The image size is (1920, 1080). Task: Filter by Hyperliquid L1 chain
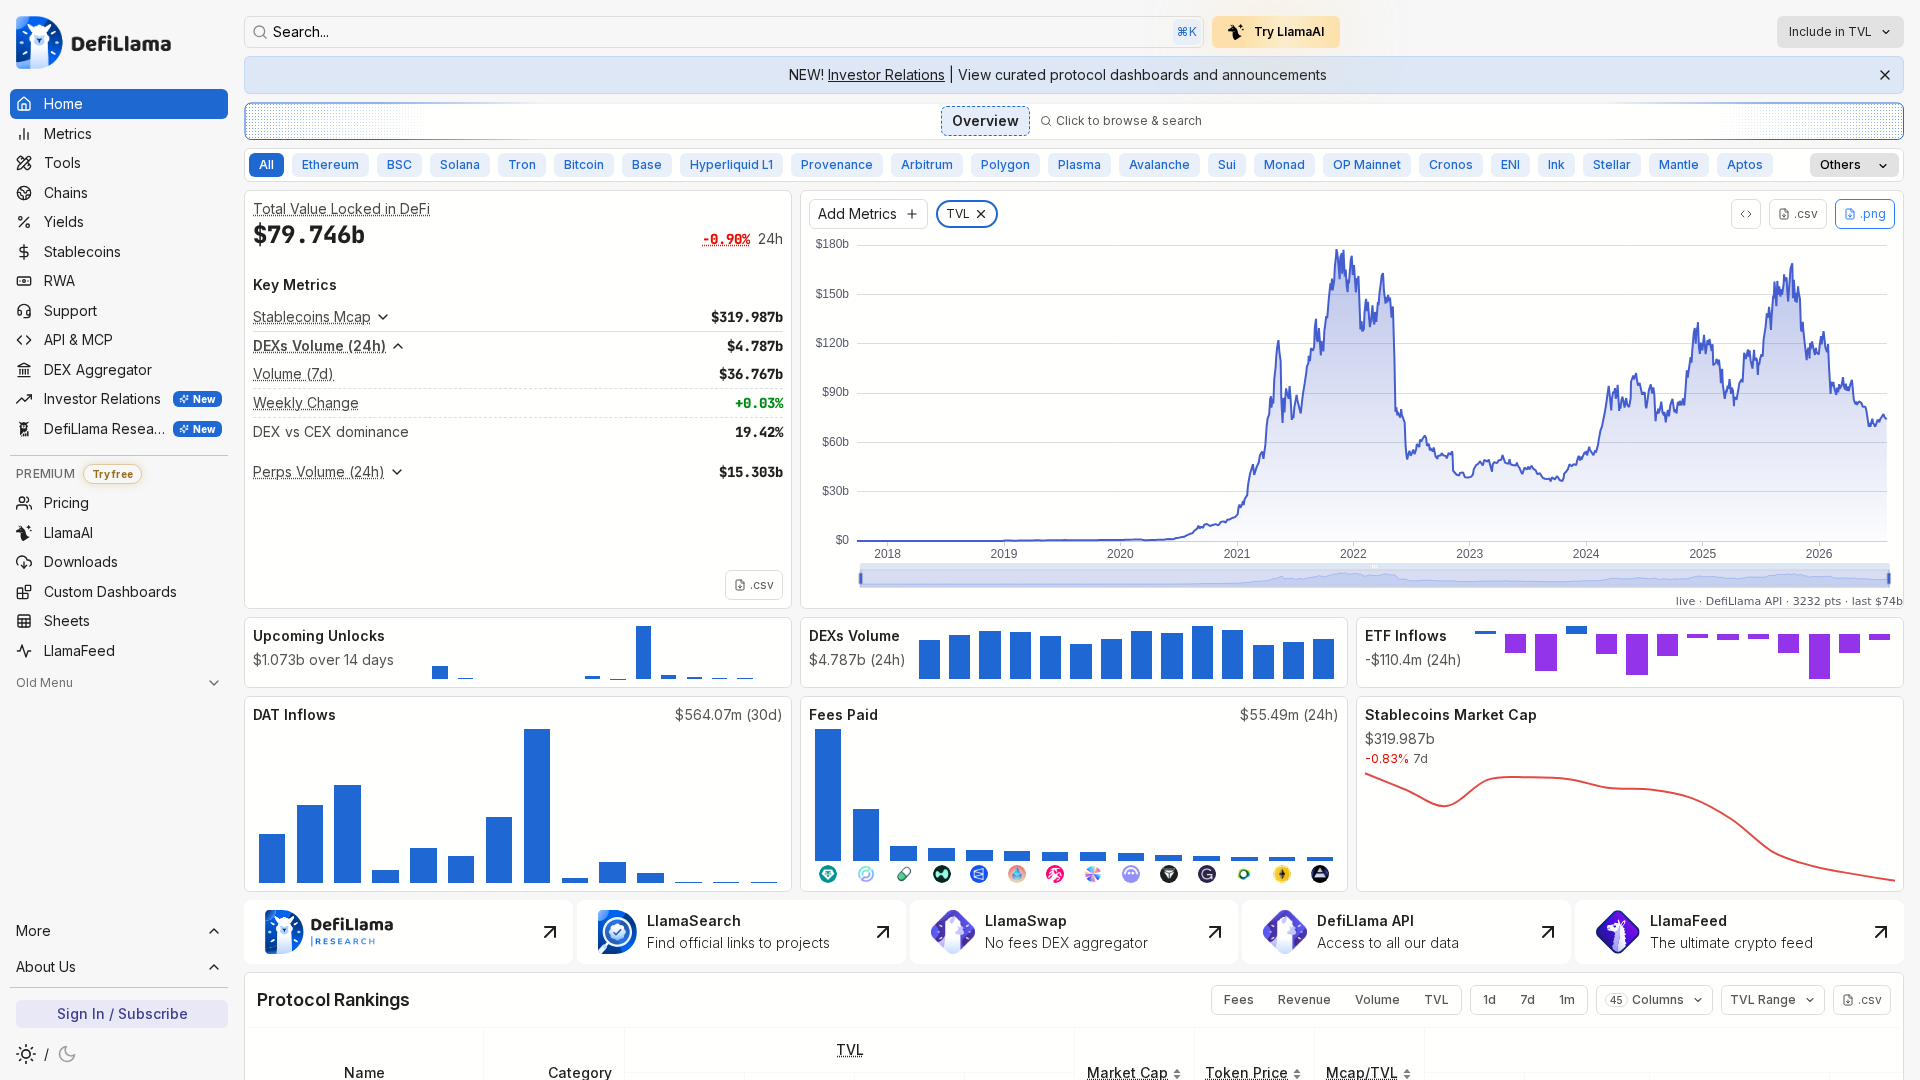tap(731, 165)
